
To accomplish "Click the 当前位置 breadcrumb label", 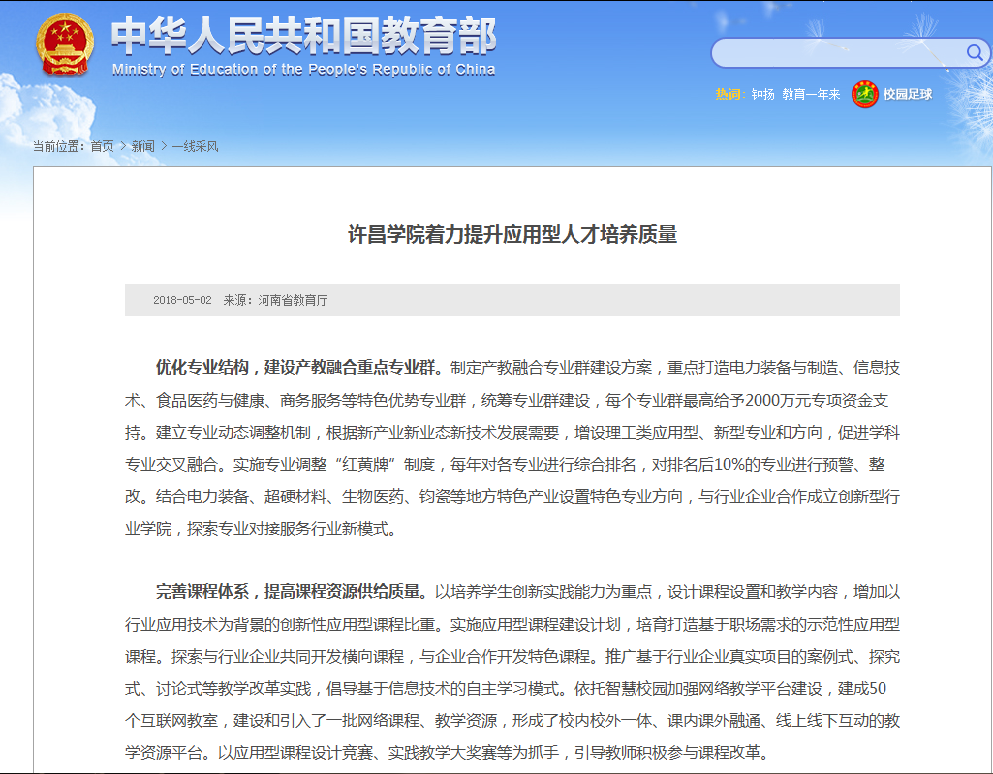I will (58, 146).
